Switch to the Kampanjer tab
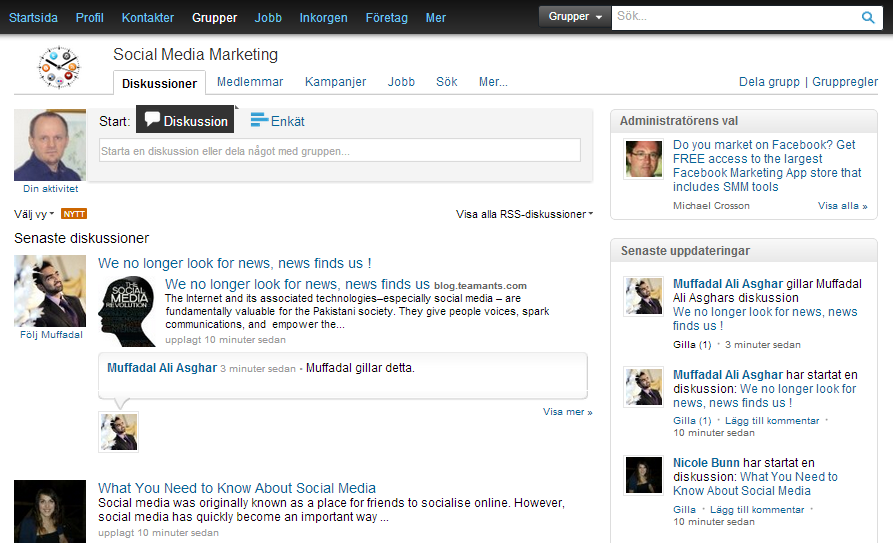Viewport: 893px width, 543px height. [335, 82]
